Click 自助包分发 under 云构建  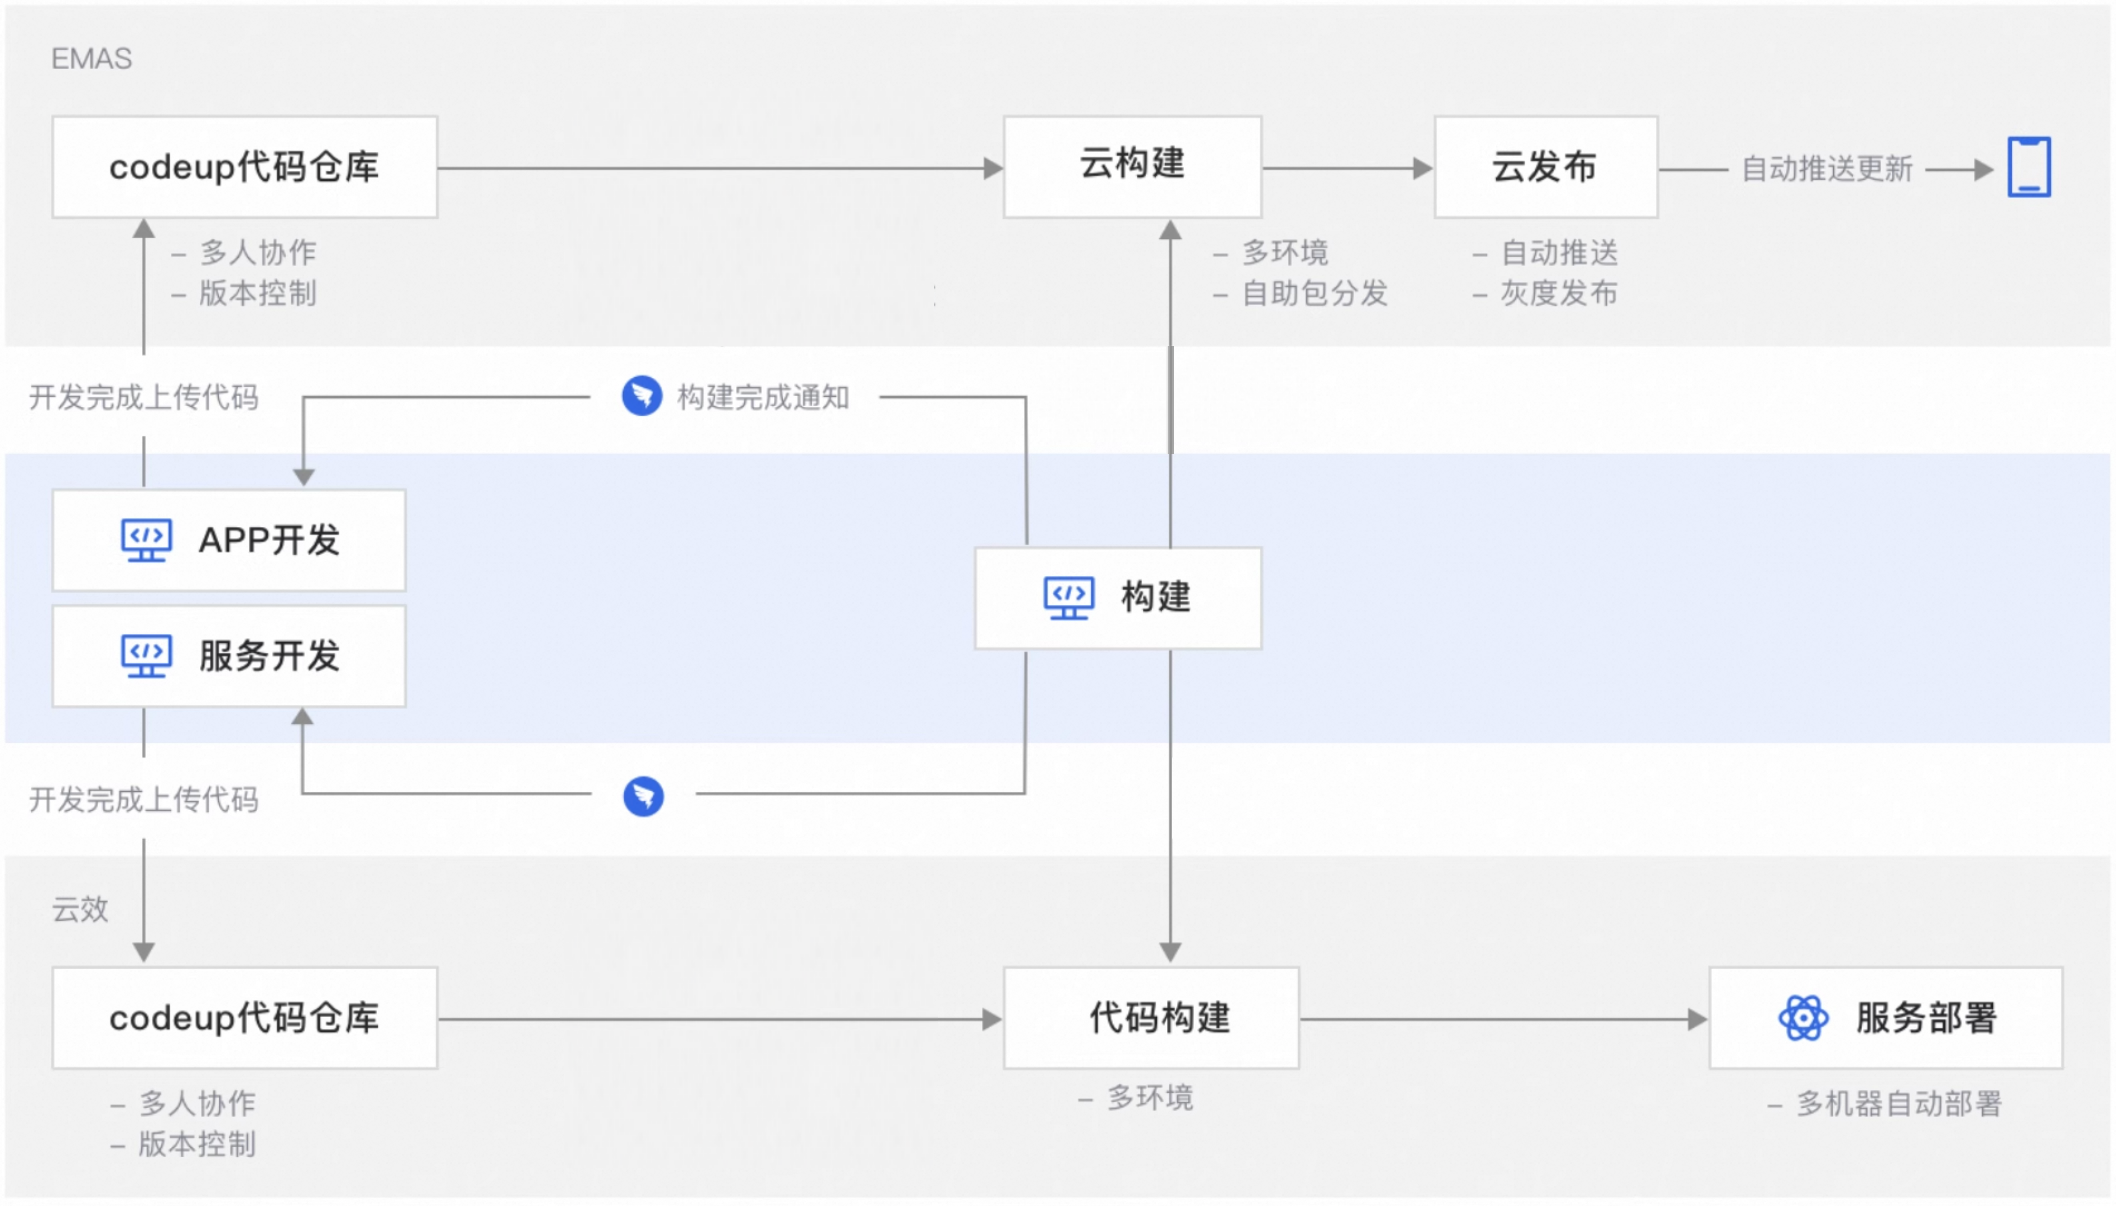click(1315, 293)
